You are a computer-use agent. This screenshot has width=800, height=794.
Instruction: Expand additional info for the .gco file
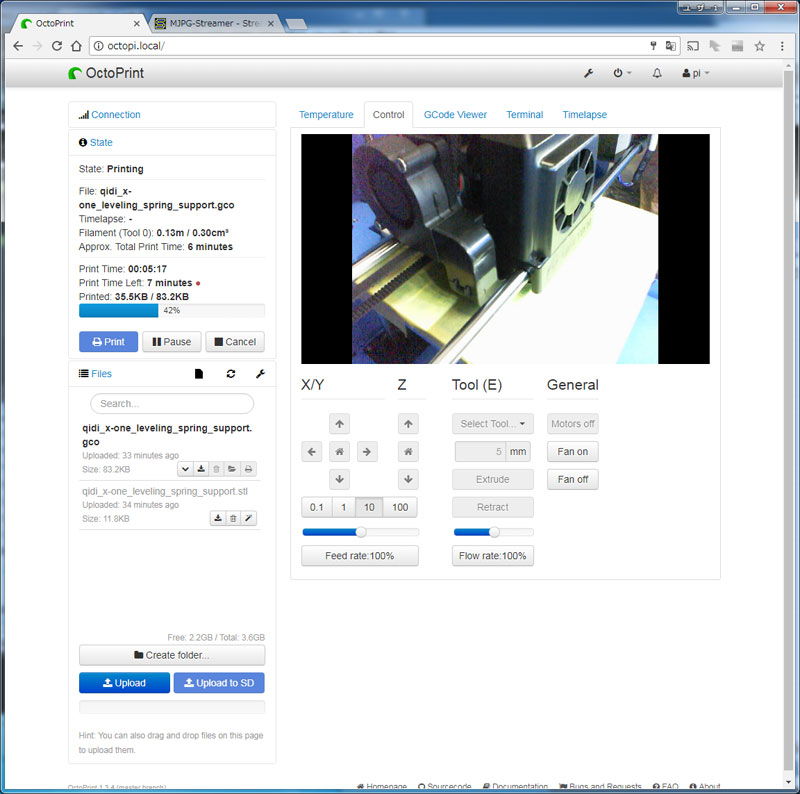pos(185,469)
